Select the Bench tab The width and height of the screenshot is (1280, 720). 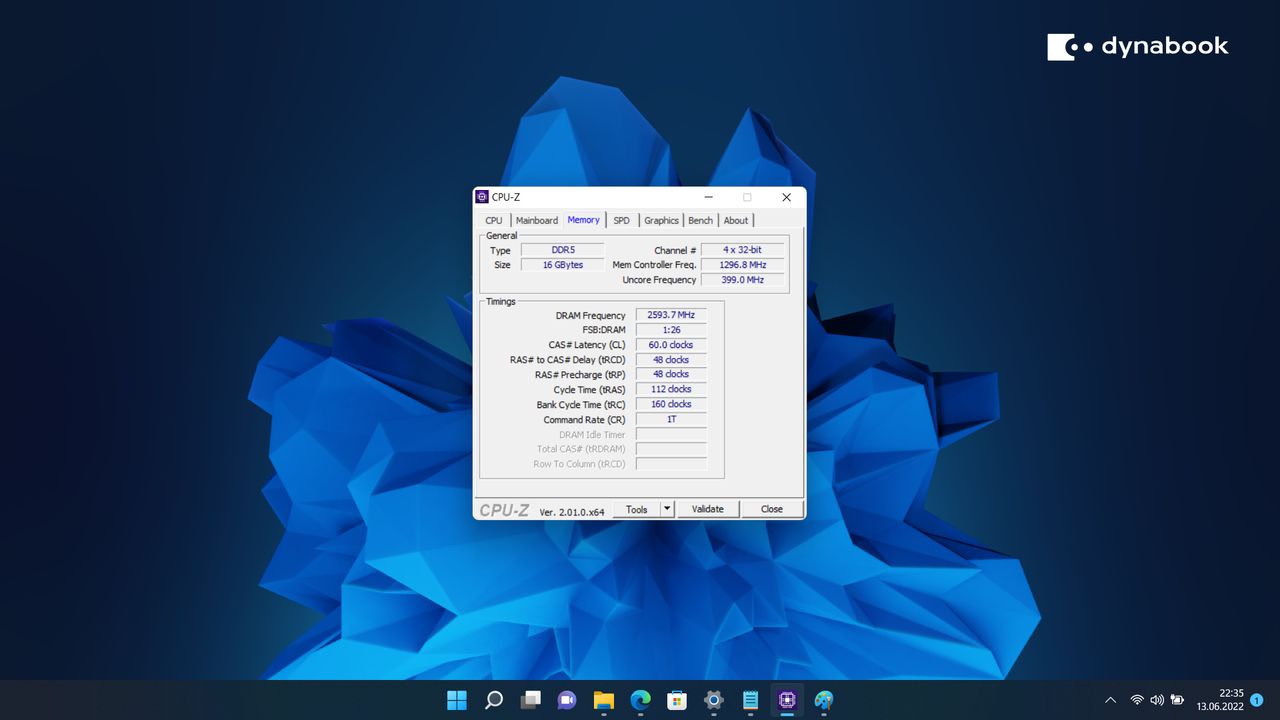pos(700,220)
